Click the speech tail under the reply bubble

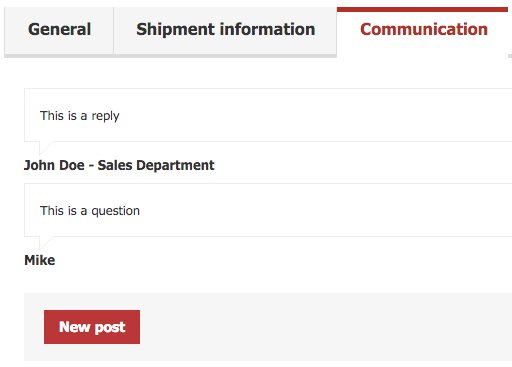46,148
